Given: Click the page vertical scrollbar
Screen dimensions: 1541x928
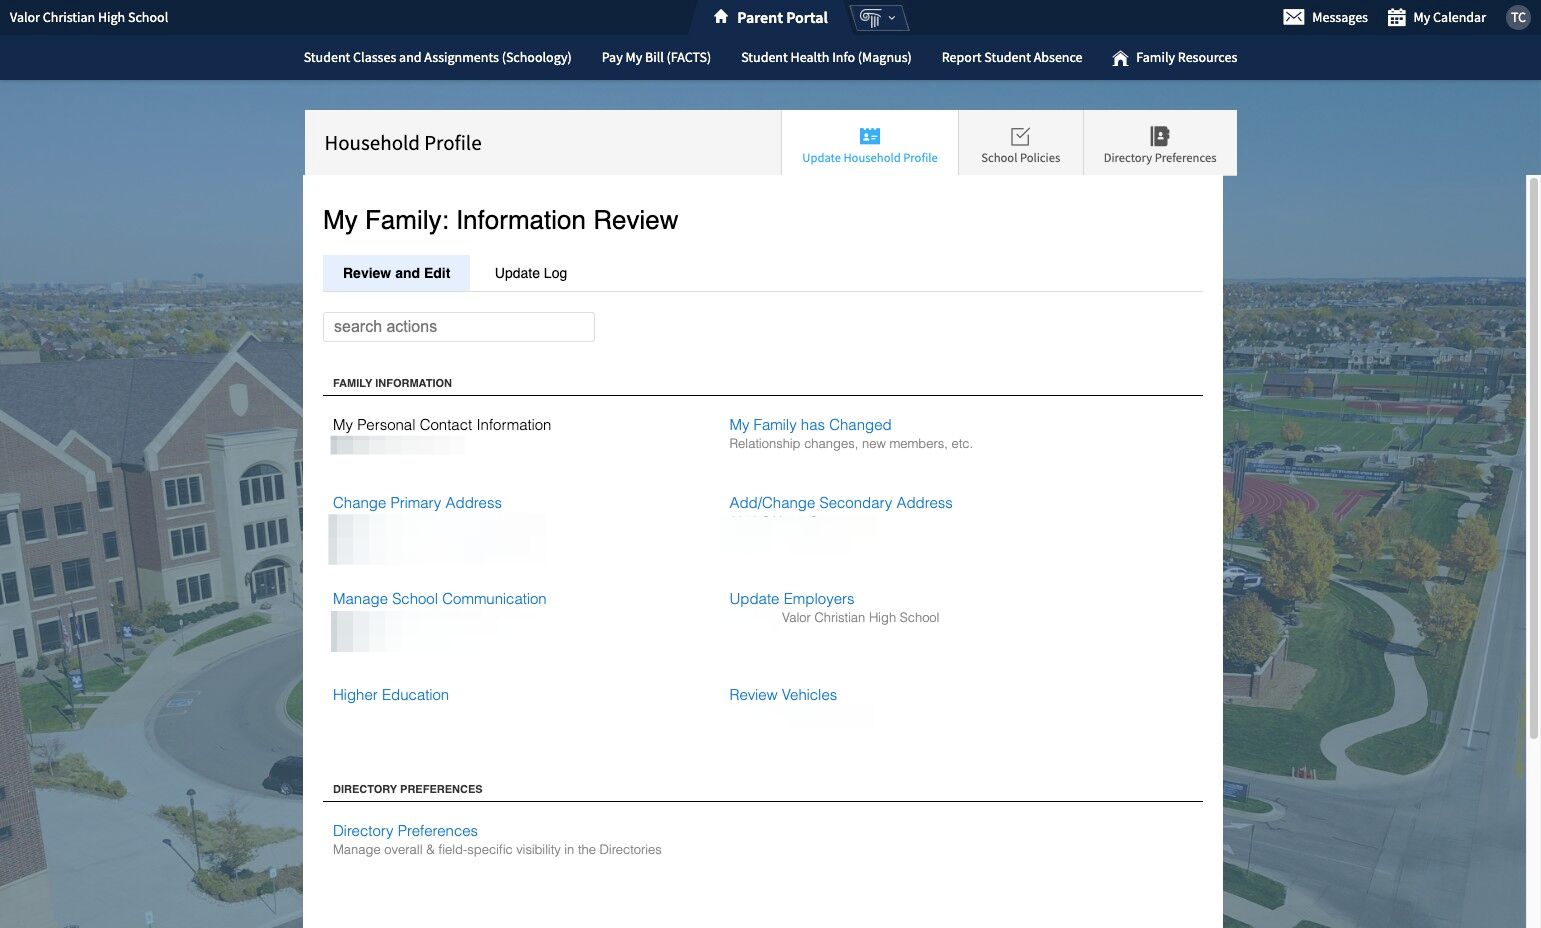Looking at the screenshot, I should (x=1533, y=459).
